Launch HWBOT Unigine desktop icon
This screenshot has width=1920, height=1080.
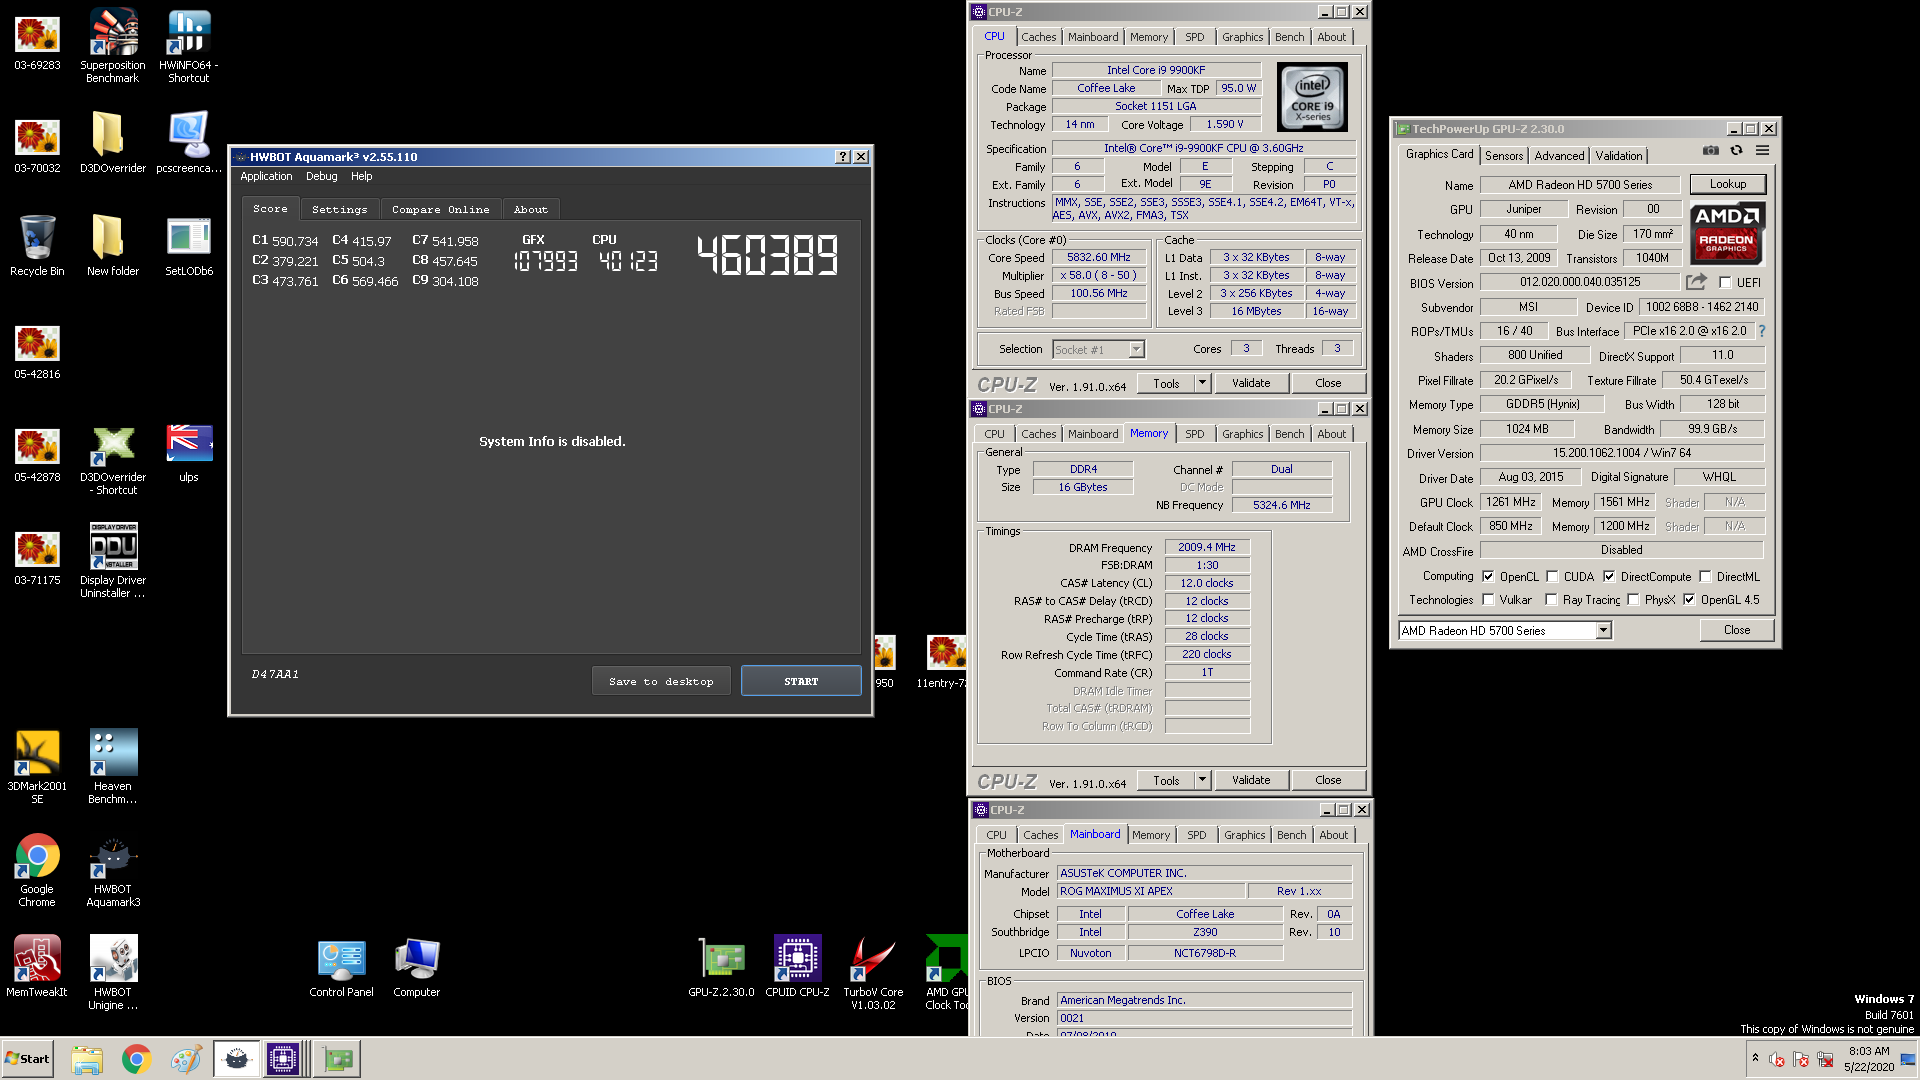coord(113,972)
